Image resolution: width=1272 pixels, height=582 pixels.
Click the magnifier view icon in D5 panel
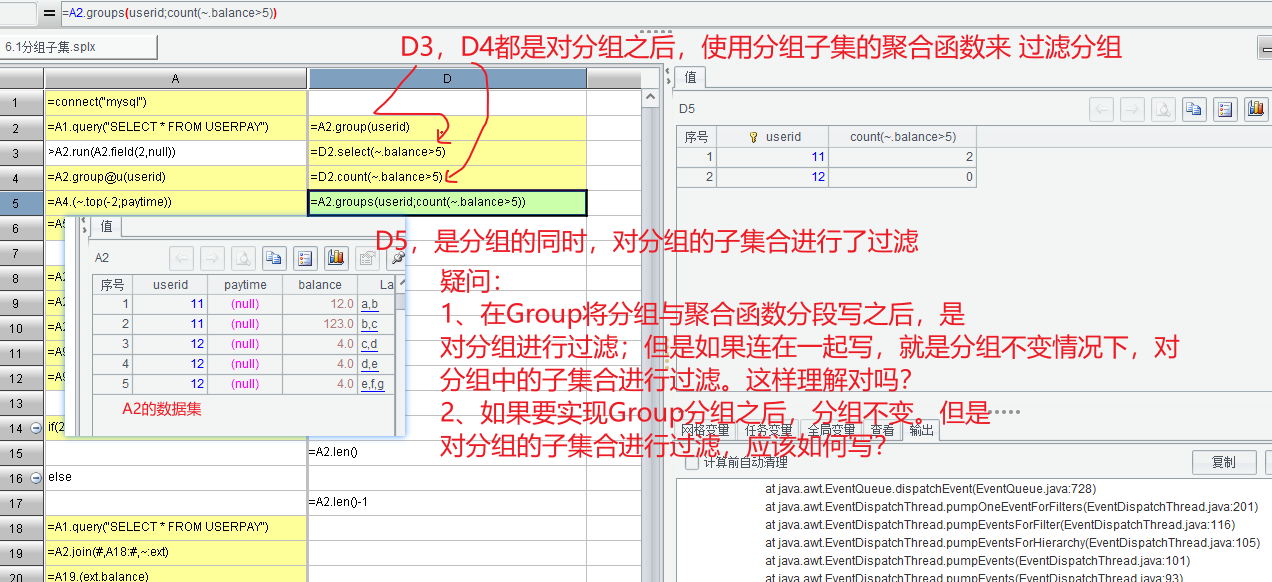point(1163,109)
